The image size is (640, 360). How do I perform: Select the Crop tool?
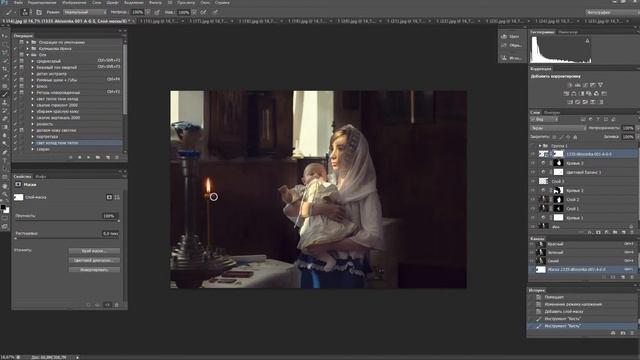(5, 69)
